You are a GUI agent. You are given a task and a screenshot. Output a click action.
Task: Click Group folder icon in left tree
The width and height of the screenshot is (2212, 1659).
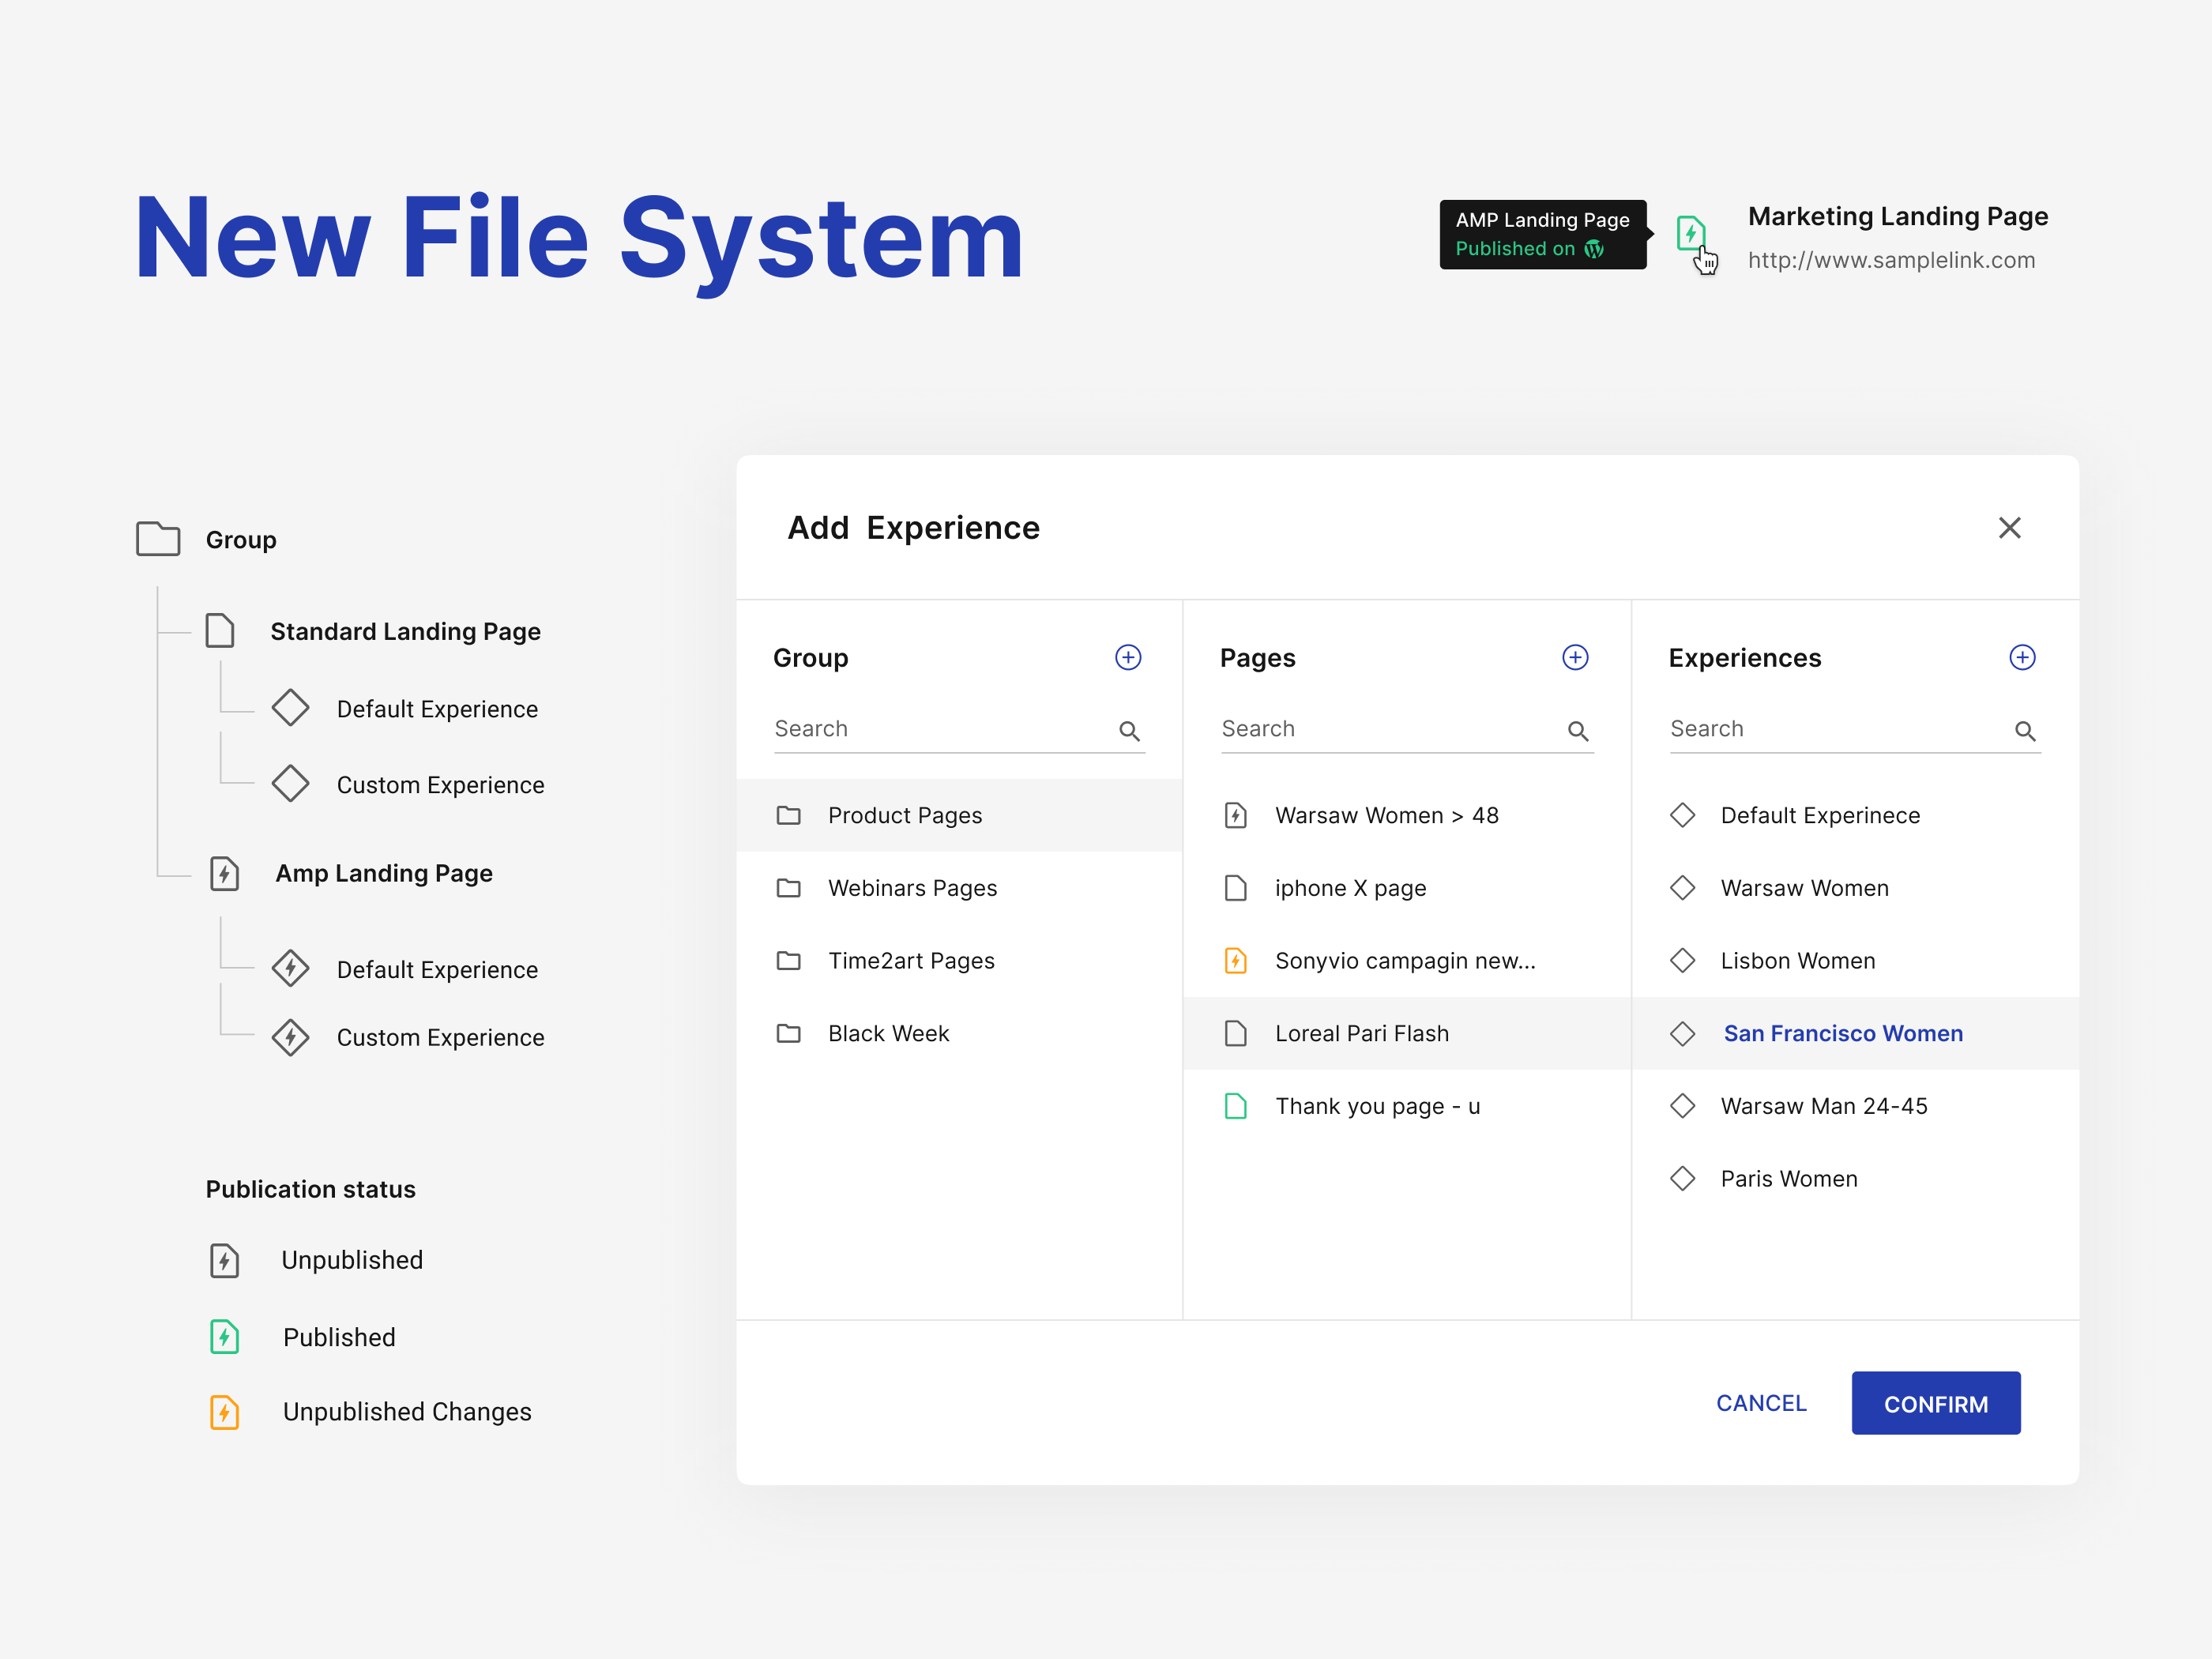pyautogui.click(x=158, y=539)
